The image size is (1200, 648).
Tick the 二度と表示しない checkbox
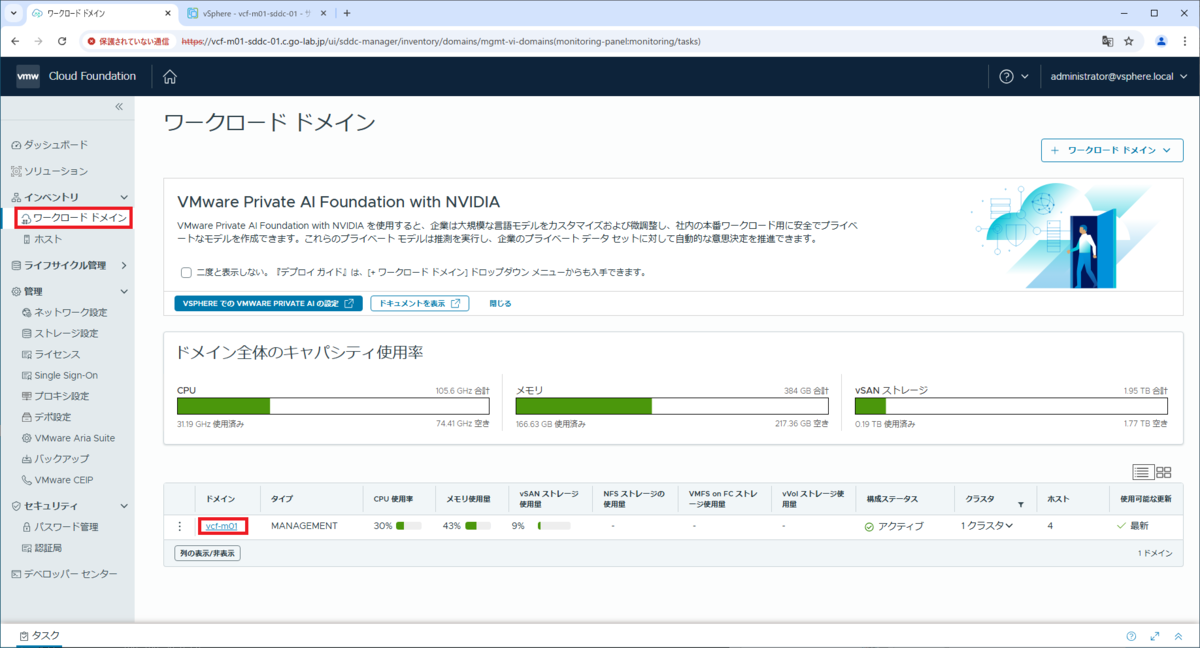click(186, 272)
